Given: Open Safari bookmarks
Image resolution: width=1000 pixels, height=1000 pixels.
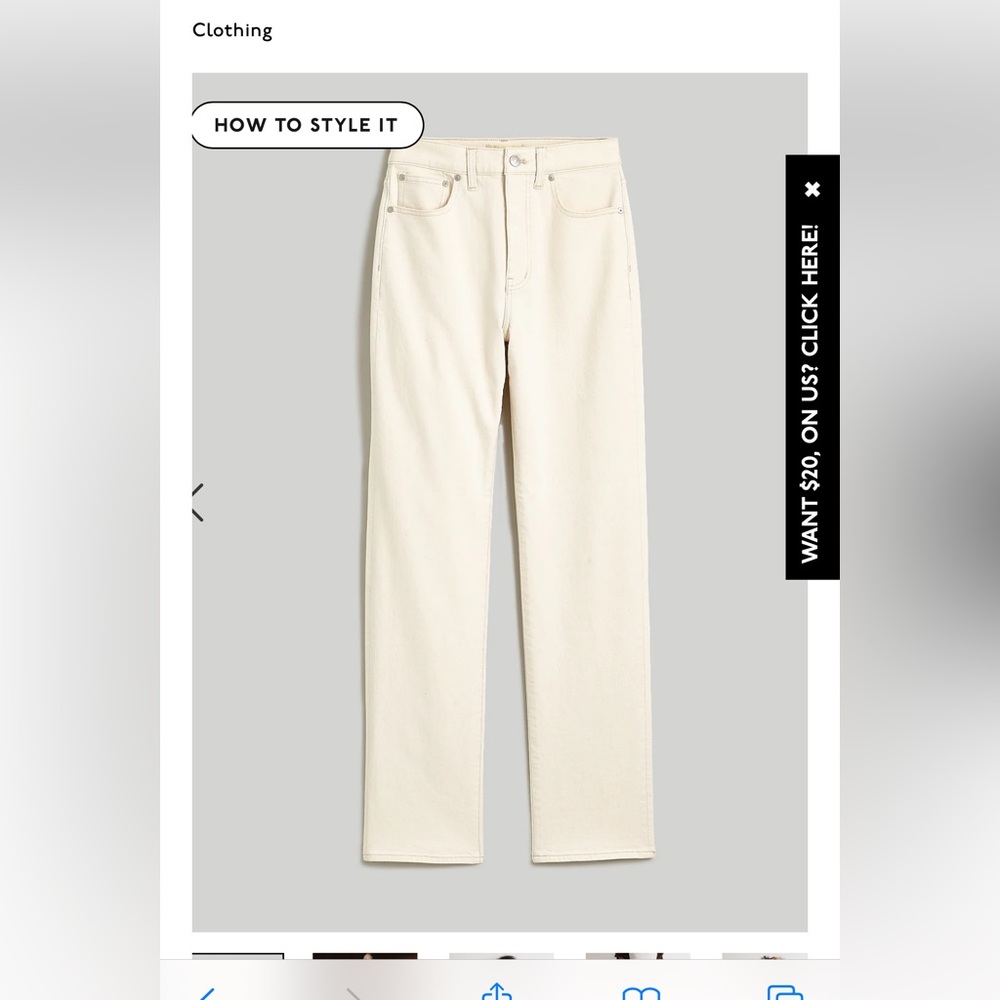Looking at the screenshot, I should (640, 993).
